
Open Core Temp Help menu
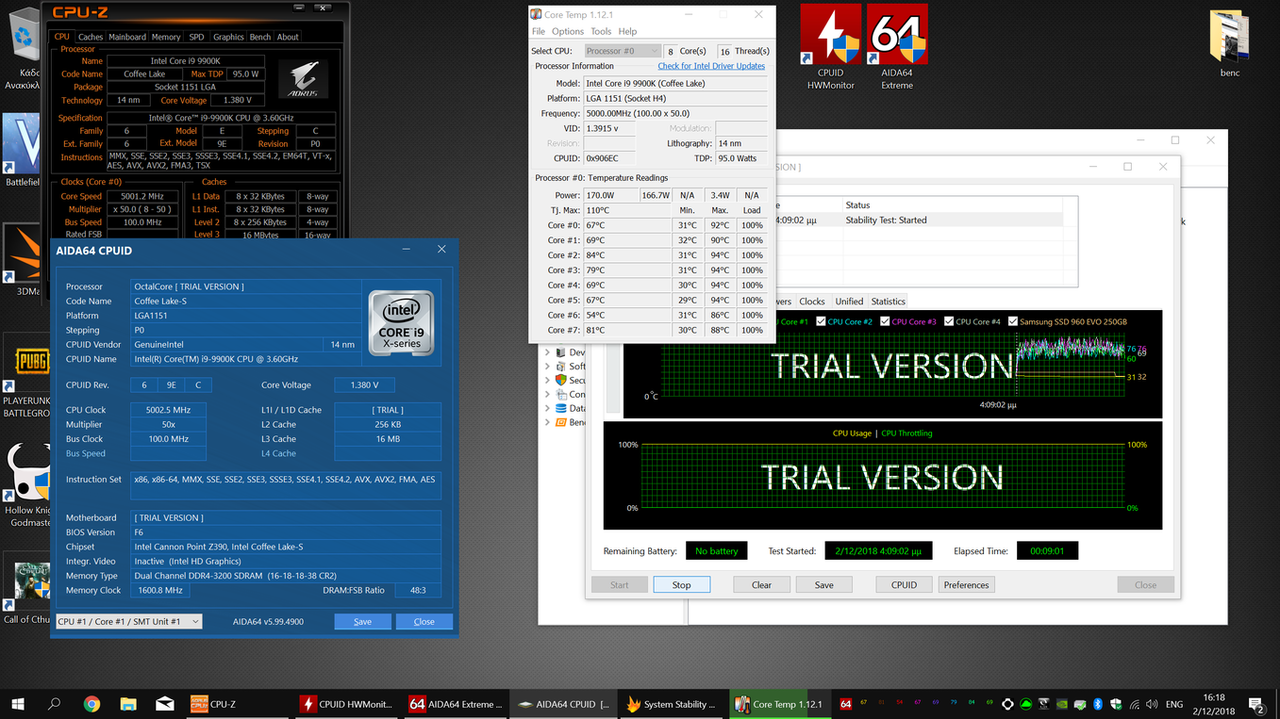(628, 31)
